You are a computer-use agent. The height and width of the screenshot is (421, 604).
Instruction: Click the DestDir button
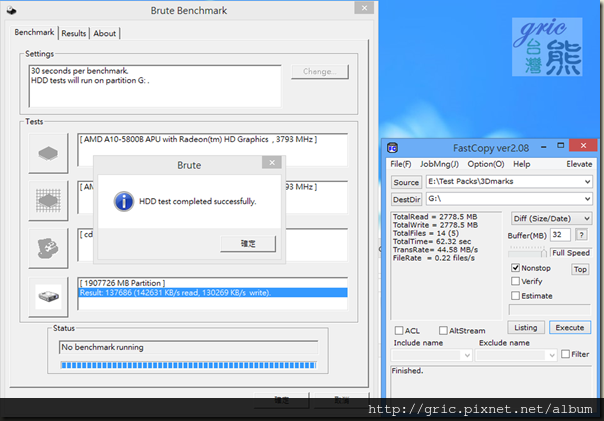(x=406, y=200)
